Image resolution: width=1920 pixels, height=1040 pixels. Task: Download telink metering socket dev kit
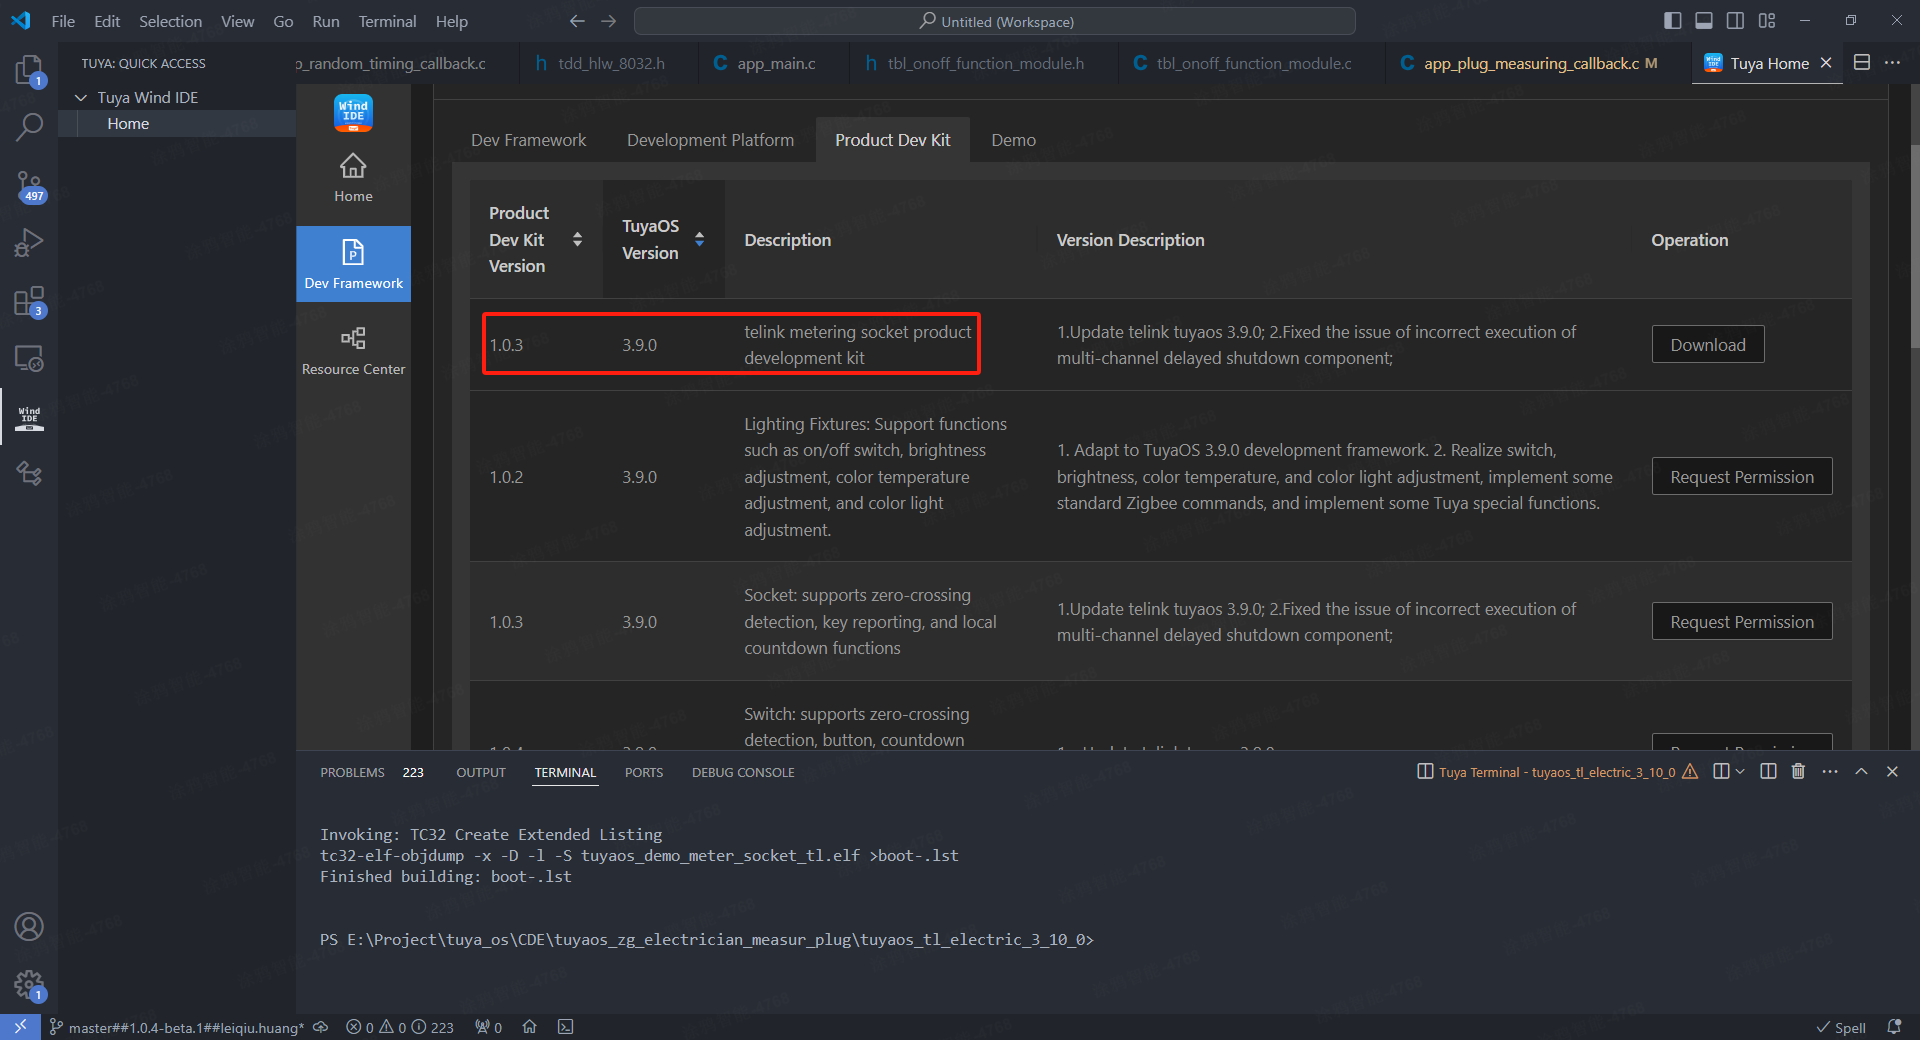(x=1707, y=345)
